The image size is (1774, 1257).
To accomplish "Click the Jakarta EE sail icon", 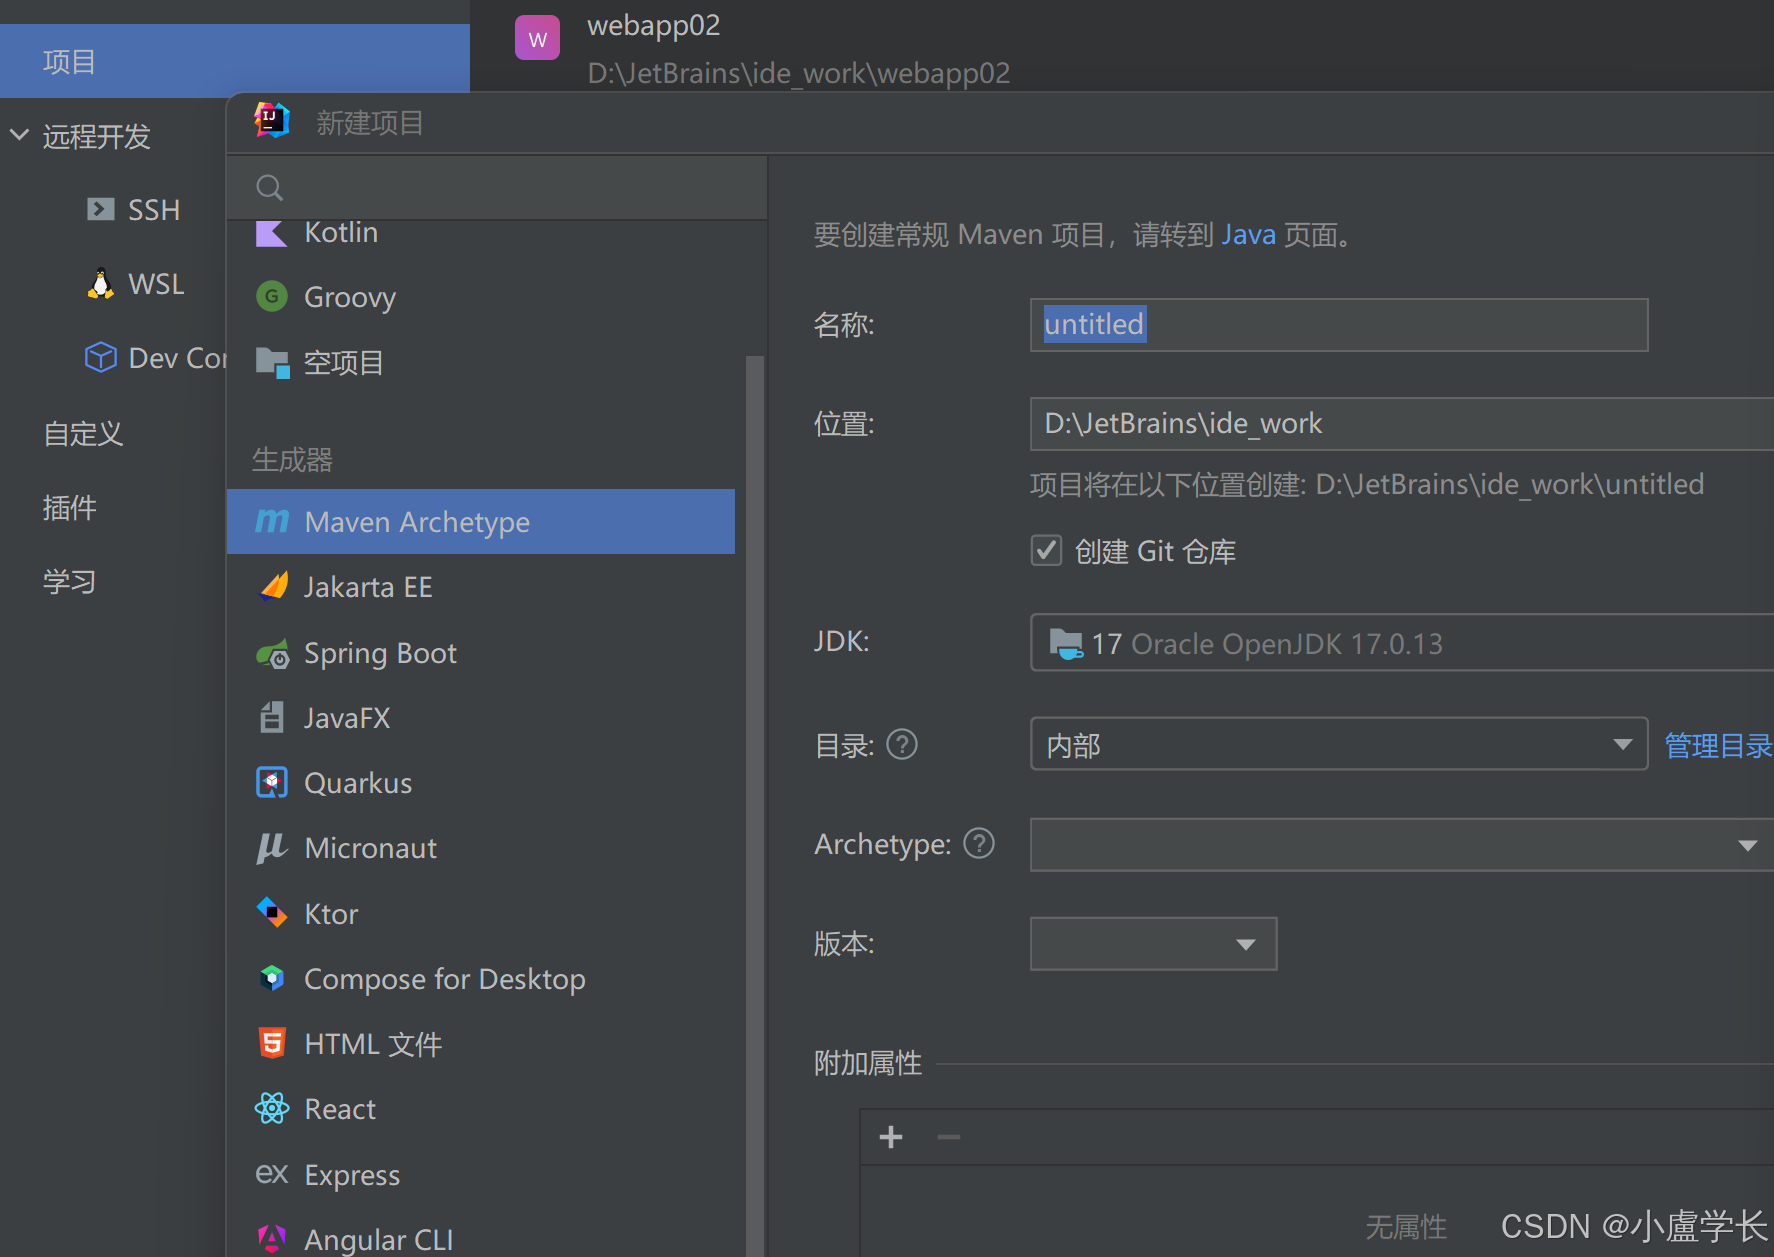I will point(272,586).
